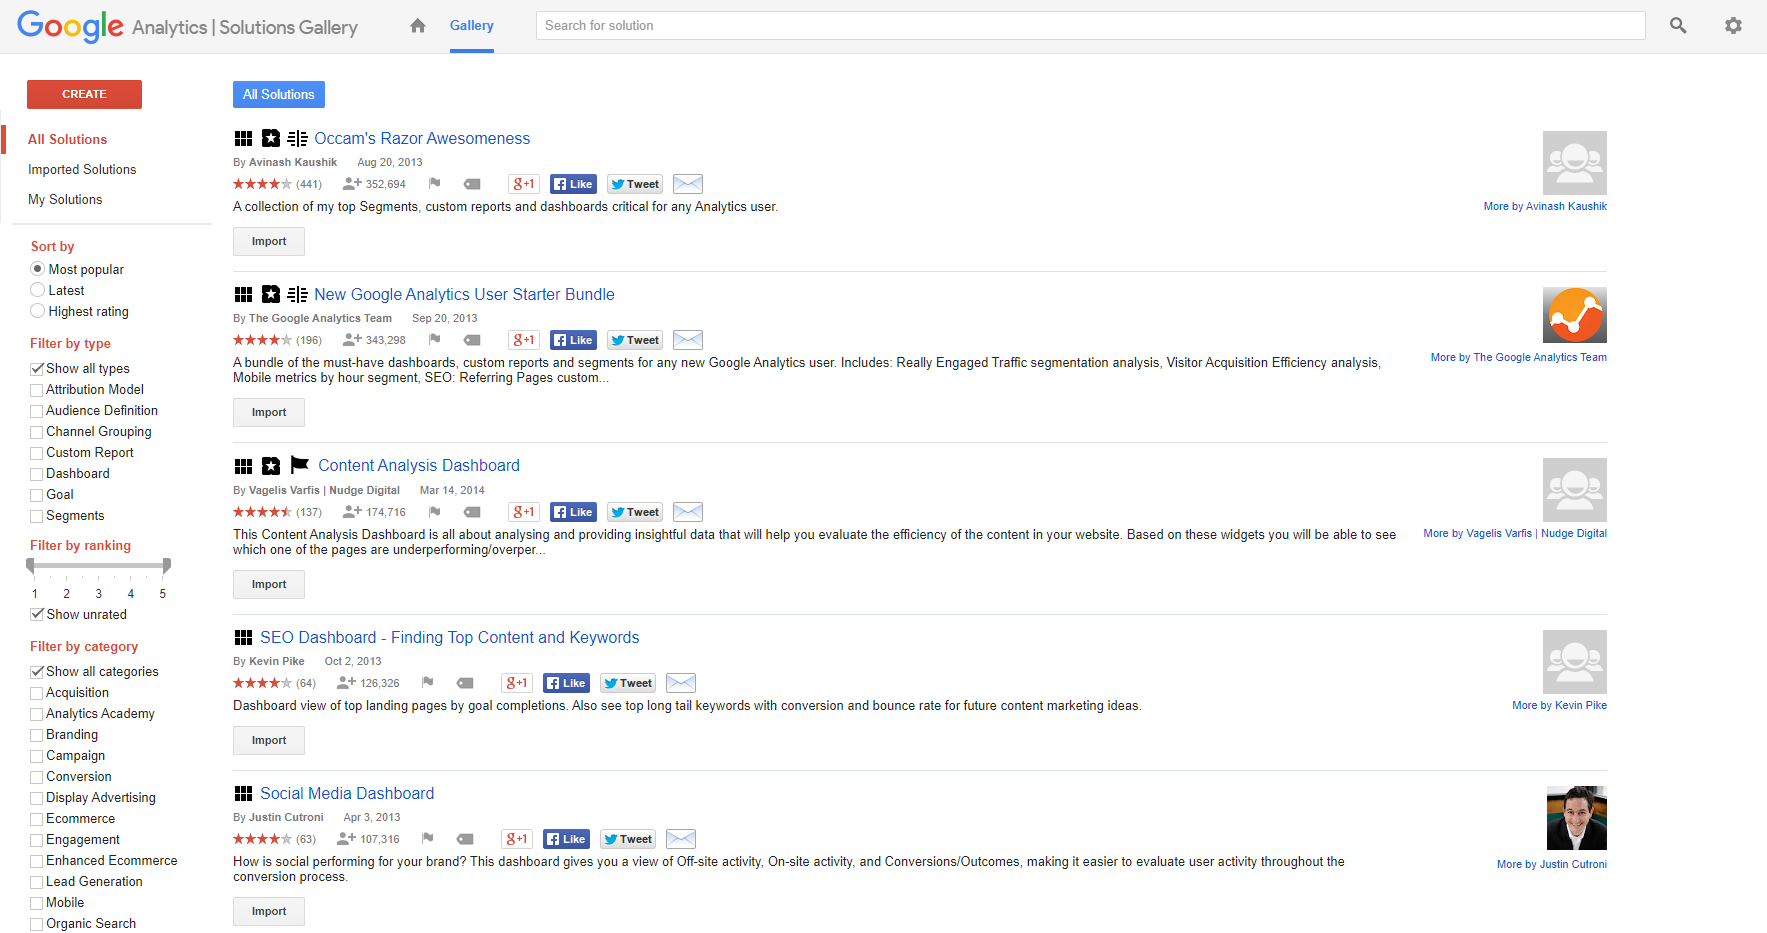
Task: Click the Google Analytics Team logo thumbnail
Action: 1575,315
